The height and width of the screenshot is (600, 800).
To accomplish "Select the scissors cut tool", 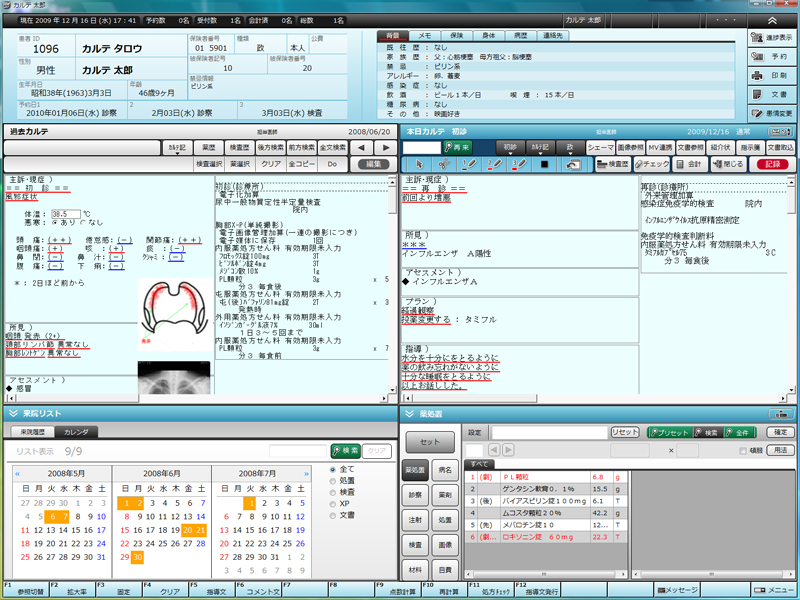I will pos(443,164).
